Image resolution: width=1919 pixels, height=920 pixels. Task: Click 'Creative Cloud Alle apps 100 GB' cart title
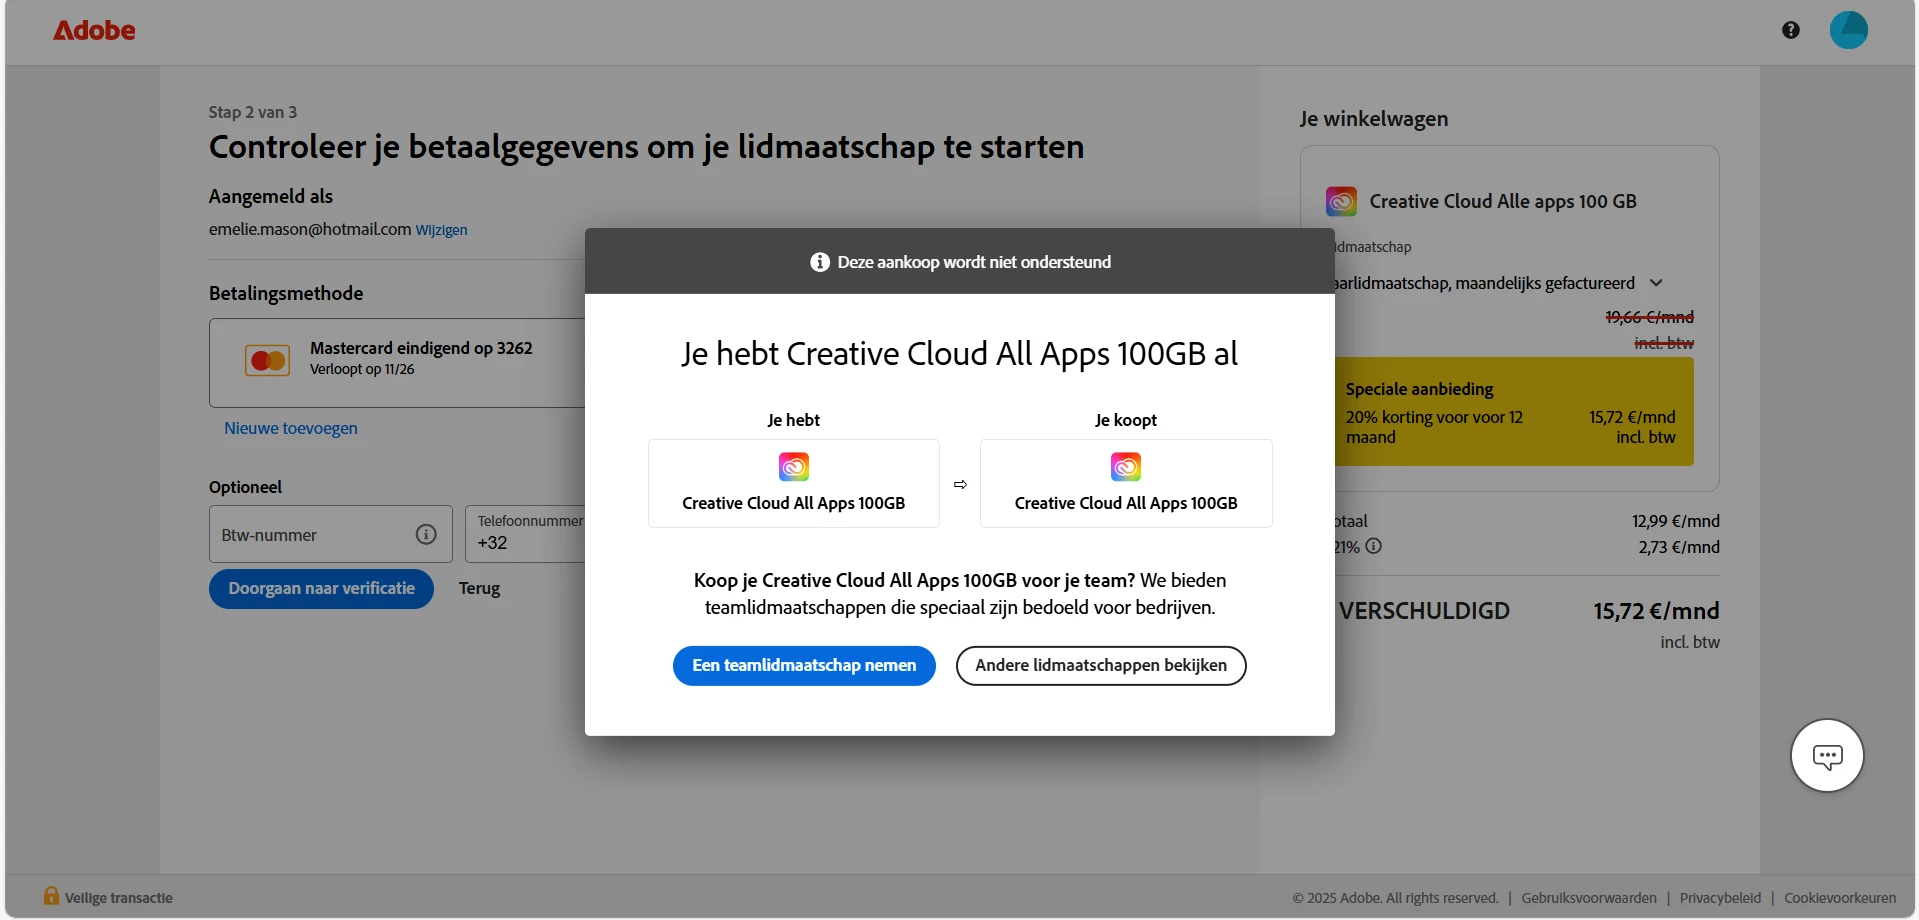1503,201
